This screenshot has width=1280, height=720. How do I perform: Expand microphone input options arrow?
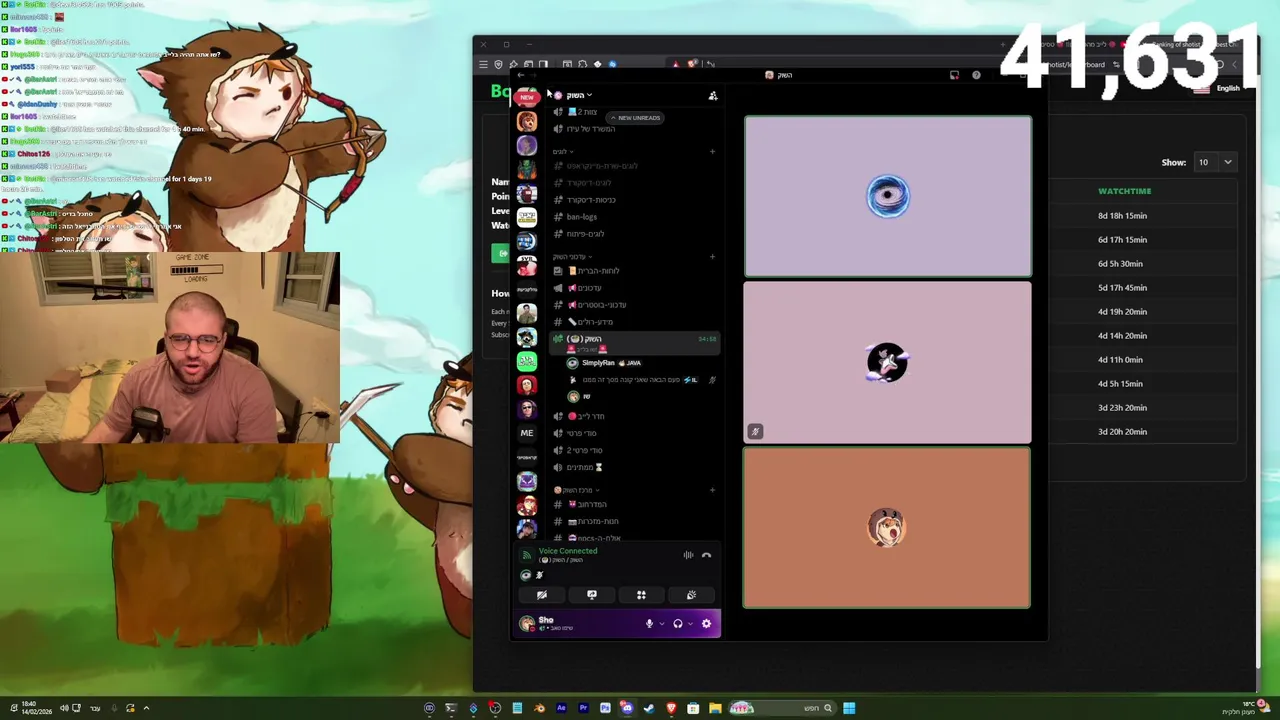click(x=661, y=624)
